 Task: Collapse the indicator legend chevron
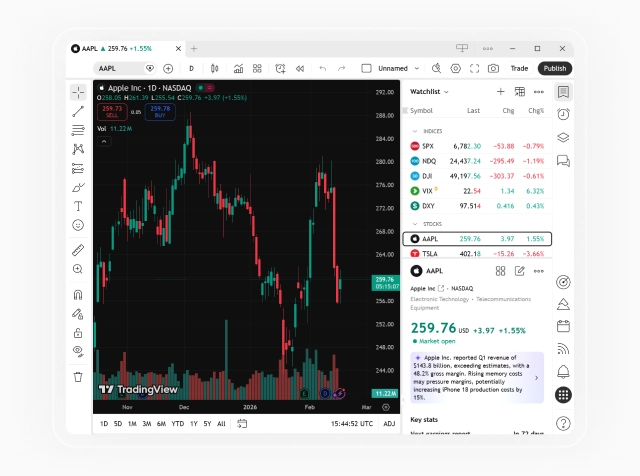pyautogui.click(x=104, y=141)
